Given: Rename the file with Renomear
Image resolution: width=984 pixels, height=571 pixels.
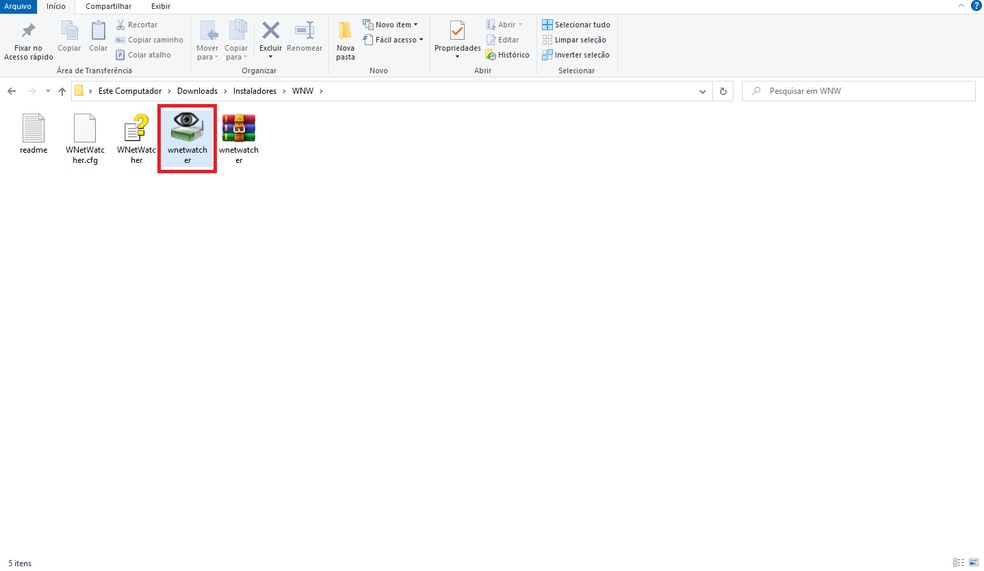Looking at the screenshot, I should [x=304, y=36].
